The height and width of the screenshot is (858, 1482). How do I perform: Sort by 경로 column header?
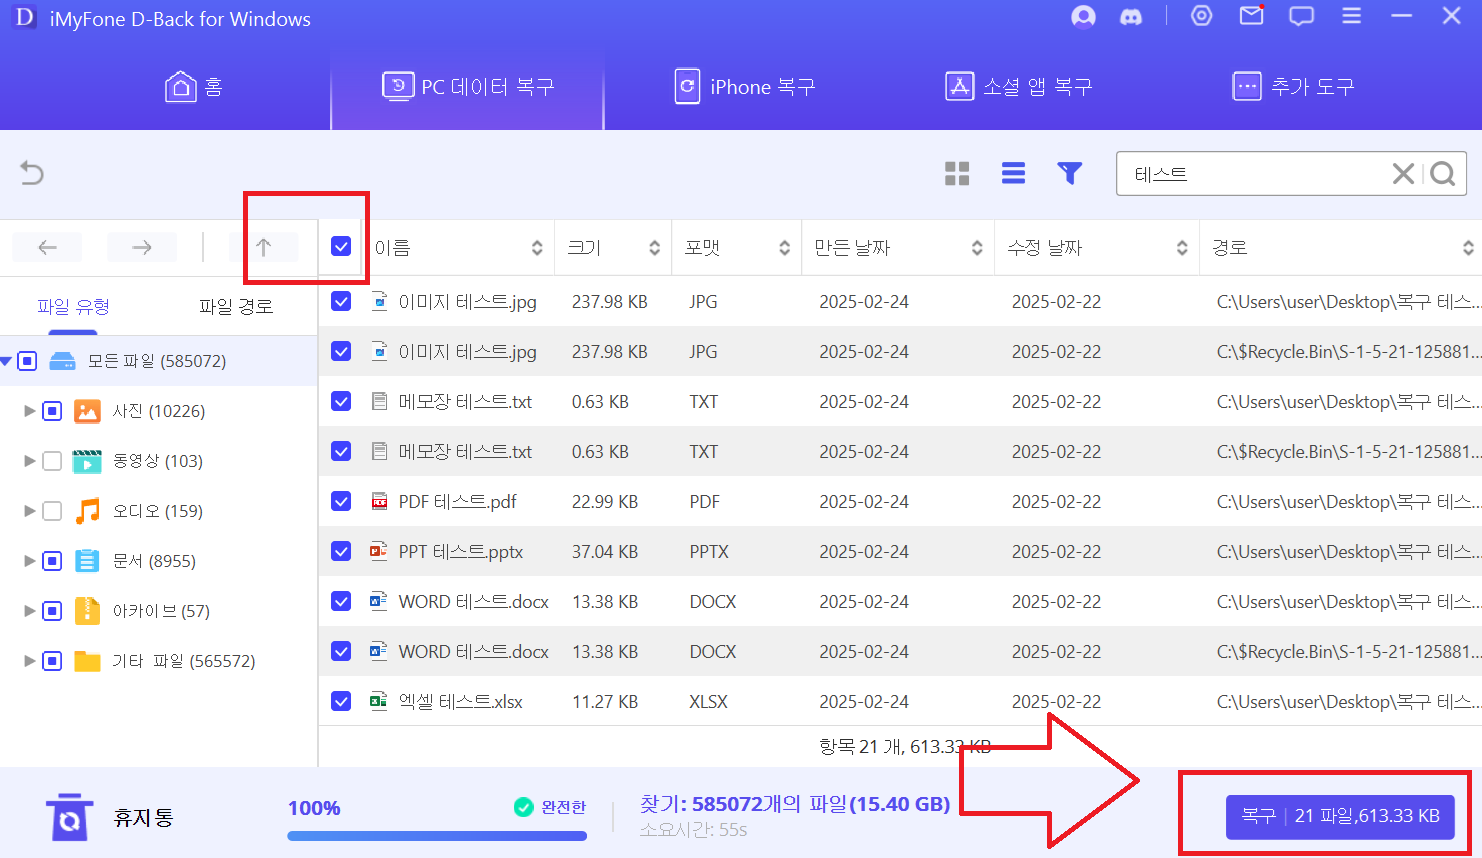coord(1341,248)
